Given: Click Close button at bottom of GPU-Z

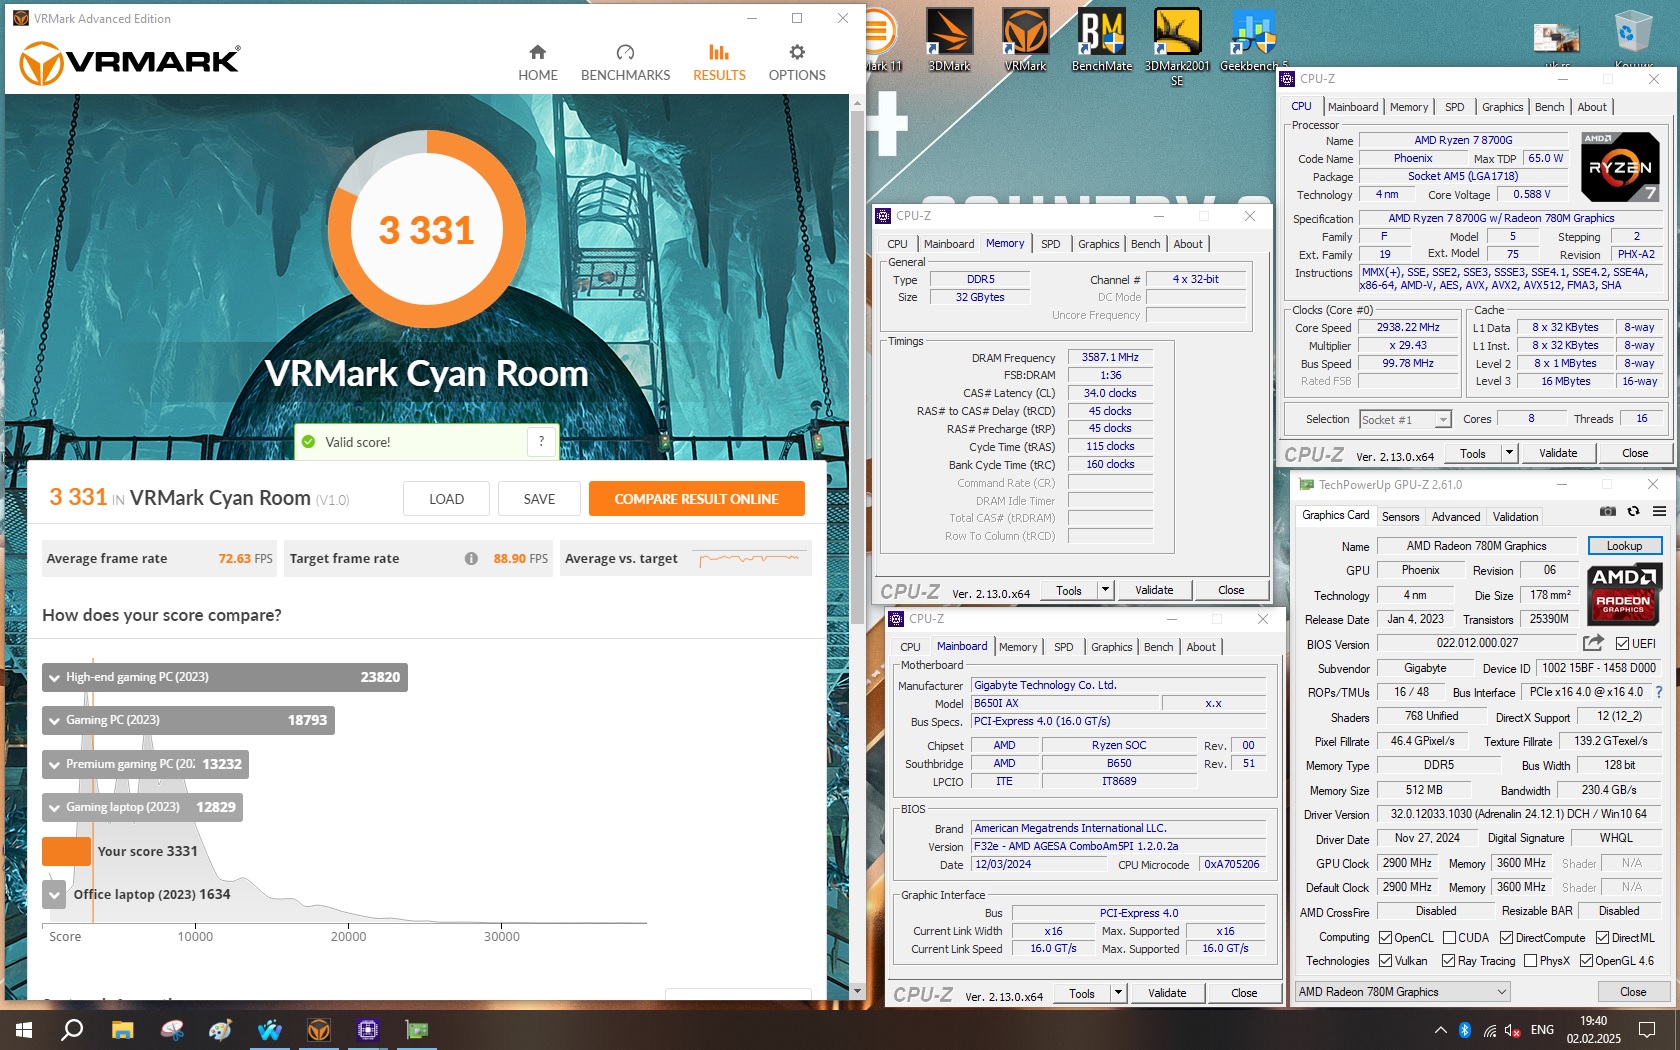Looking at the screenshot, I should pyautogui.click(x=1633, y=991).
